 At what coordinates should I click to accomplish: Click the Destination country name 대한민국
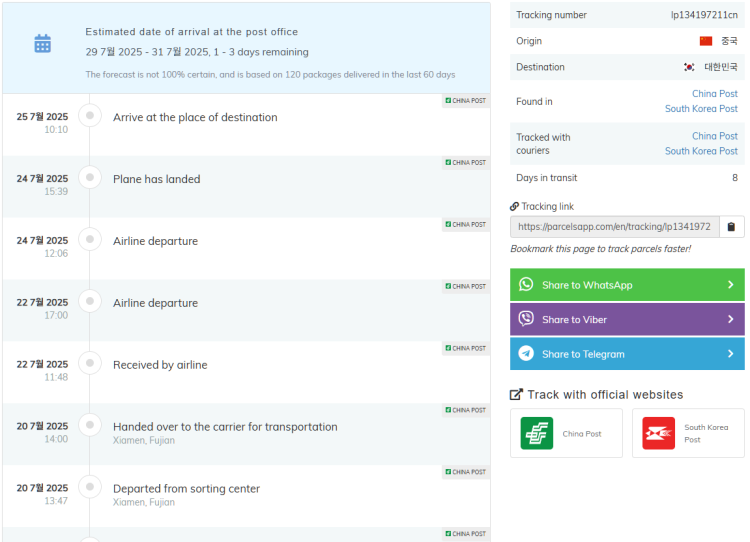point(721,67)
